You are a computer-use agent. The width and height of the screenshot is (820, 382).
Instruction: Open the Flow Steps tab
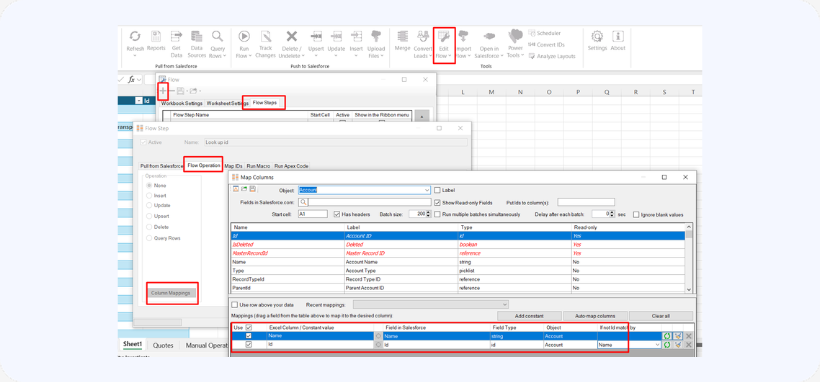265,103
